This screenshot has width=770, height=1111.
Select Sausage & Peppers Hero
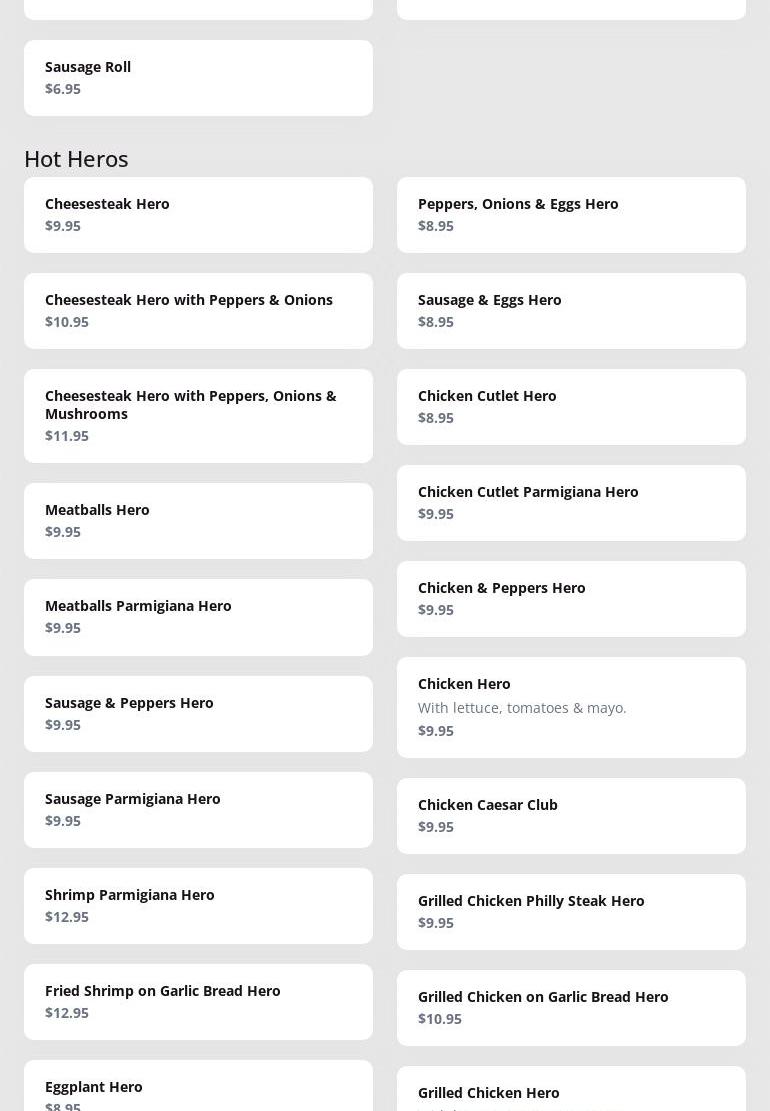tap(198, 714)
